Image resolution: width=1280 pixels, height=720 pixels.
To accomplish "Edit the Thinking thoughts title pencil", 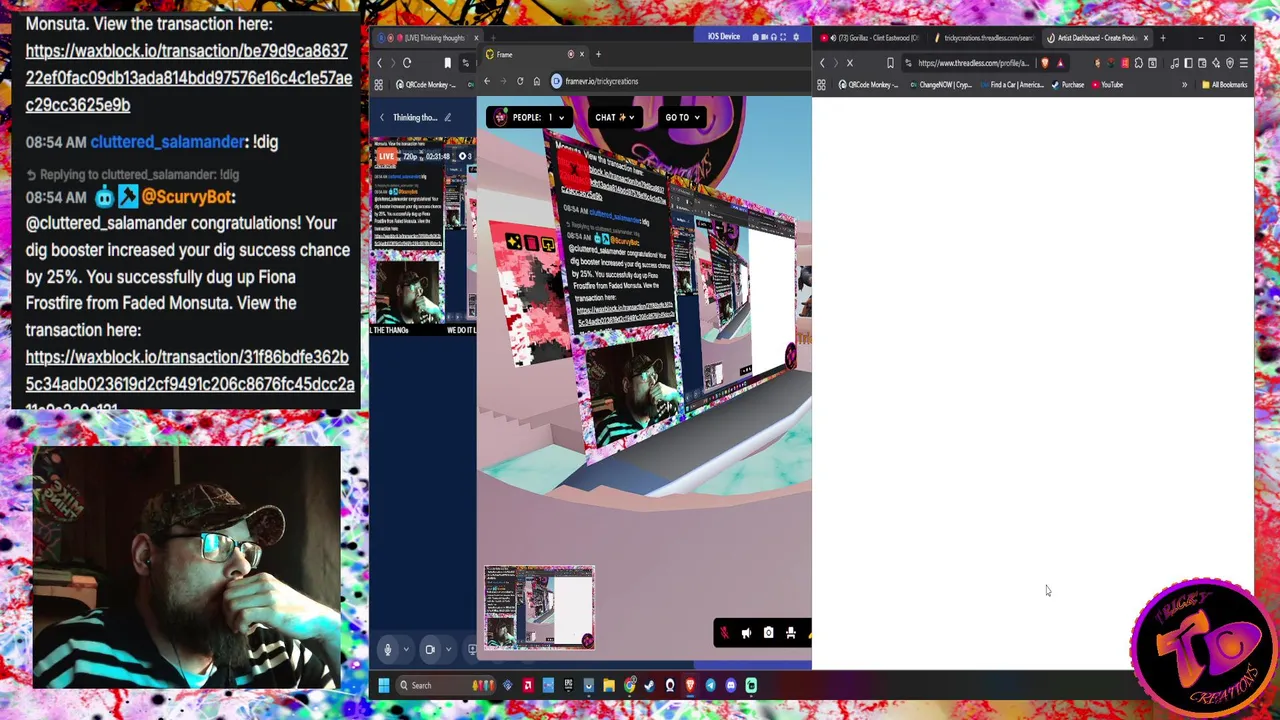I will [447, 117].
